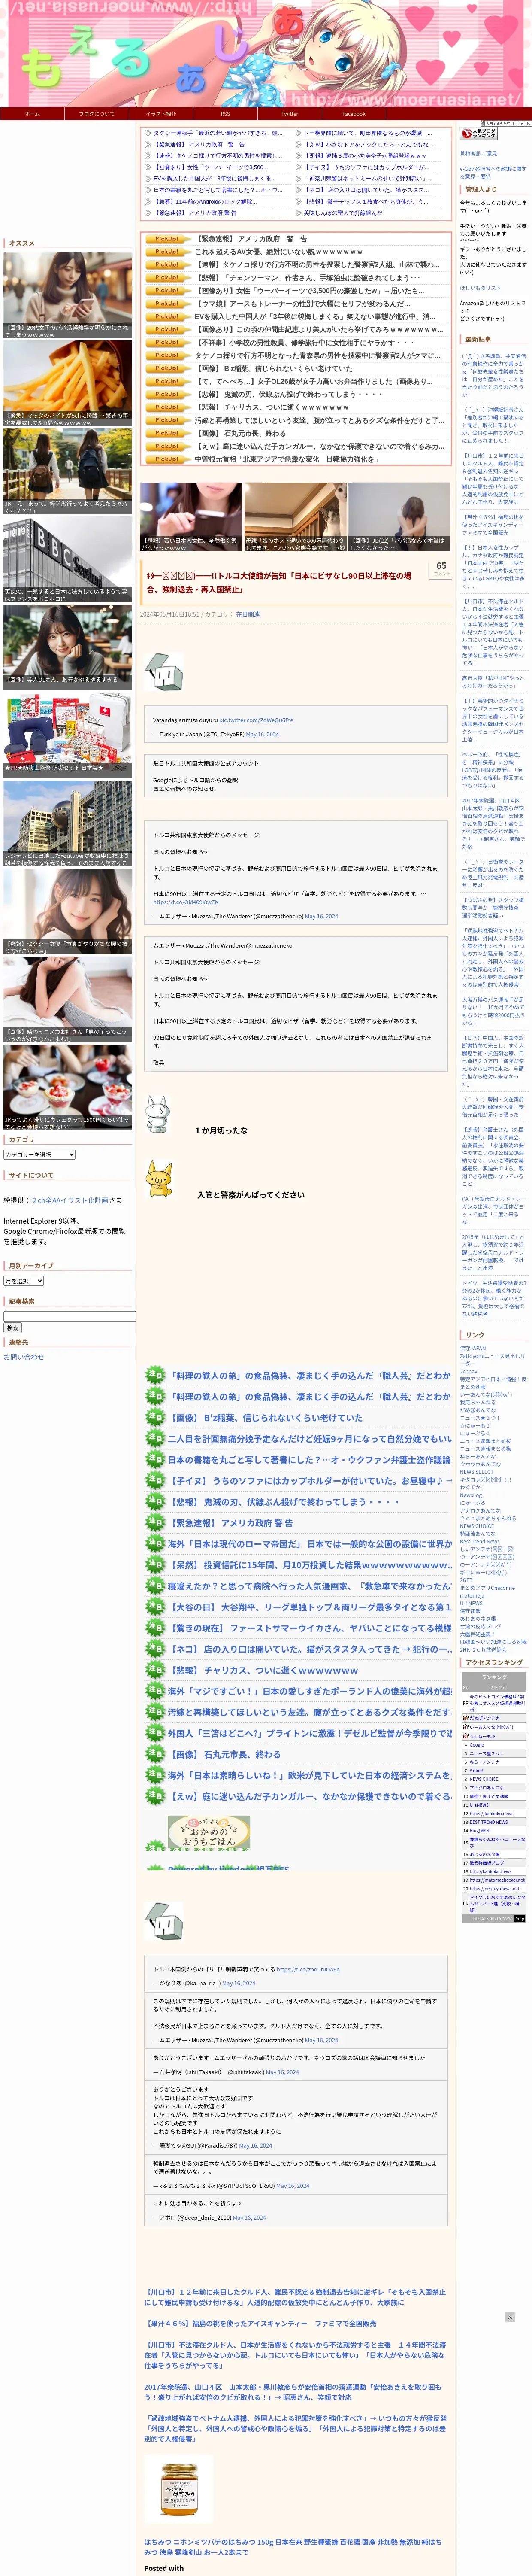
Task: Click green 注目 badge beside first 料理の鉄人 link
Action: (x=155, y=1375)
